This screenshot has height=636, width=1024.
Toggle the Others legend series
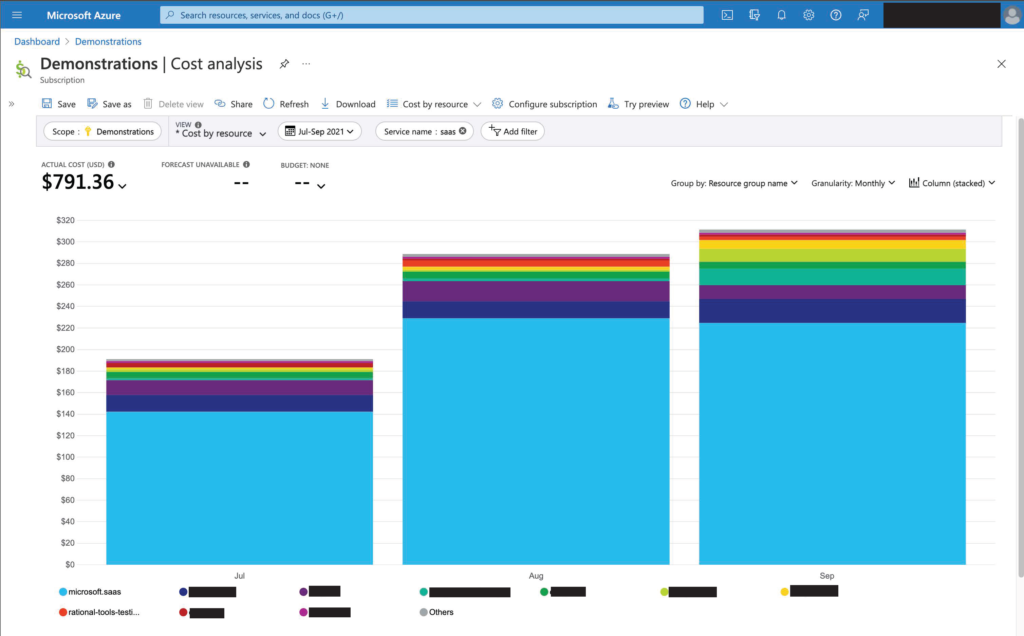pyautogui.click(x=435, y=612)
